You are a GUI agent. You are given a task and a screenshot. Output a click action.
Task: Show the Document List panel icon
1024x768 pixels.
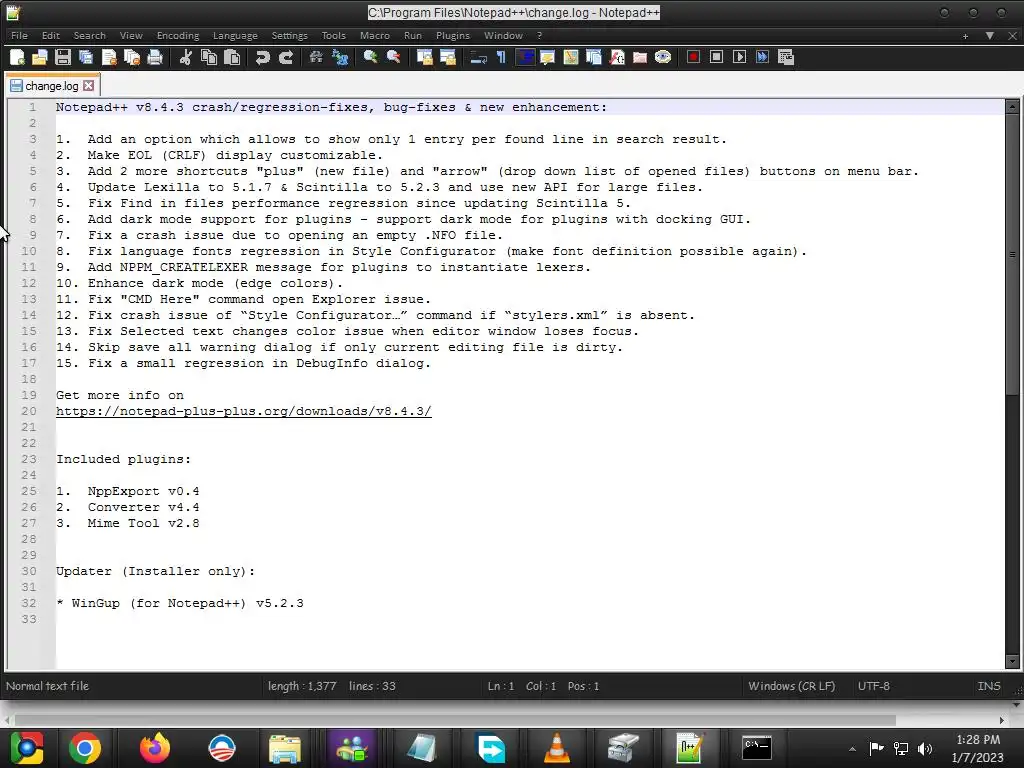(x=594, y=57)
